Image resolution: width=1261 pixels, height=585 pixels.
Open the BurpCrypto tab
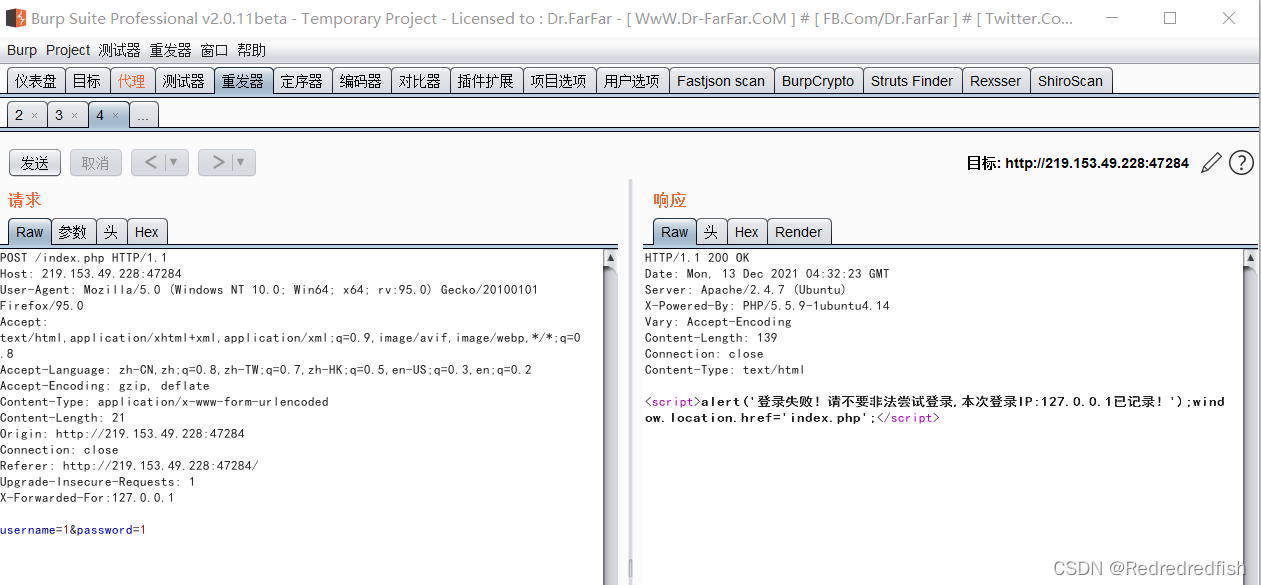pos(818,81)
